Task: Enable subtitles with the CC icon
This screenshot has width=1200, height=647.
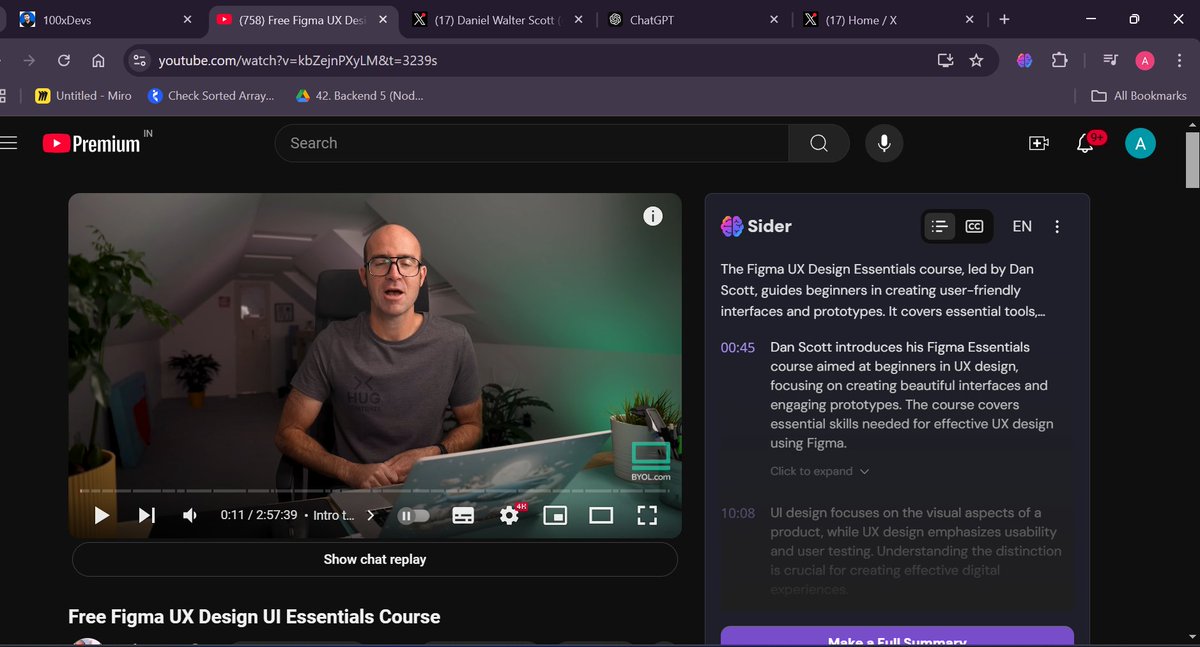Action: pyautogui.click(x=462, y=515)
